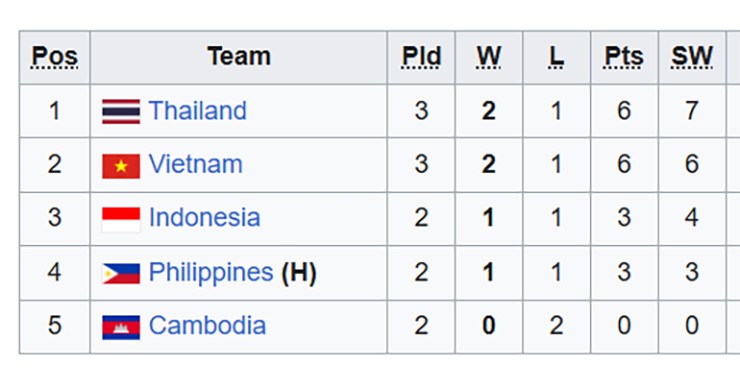This screenshot has width=740, height=389.
Task: Open the Thailand team link
Action: pyautogui.click(x=198, y=110)
